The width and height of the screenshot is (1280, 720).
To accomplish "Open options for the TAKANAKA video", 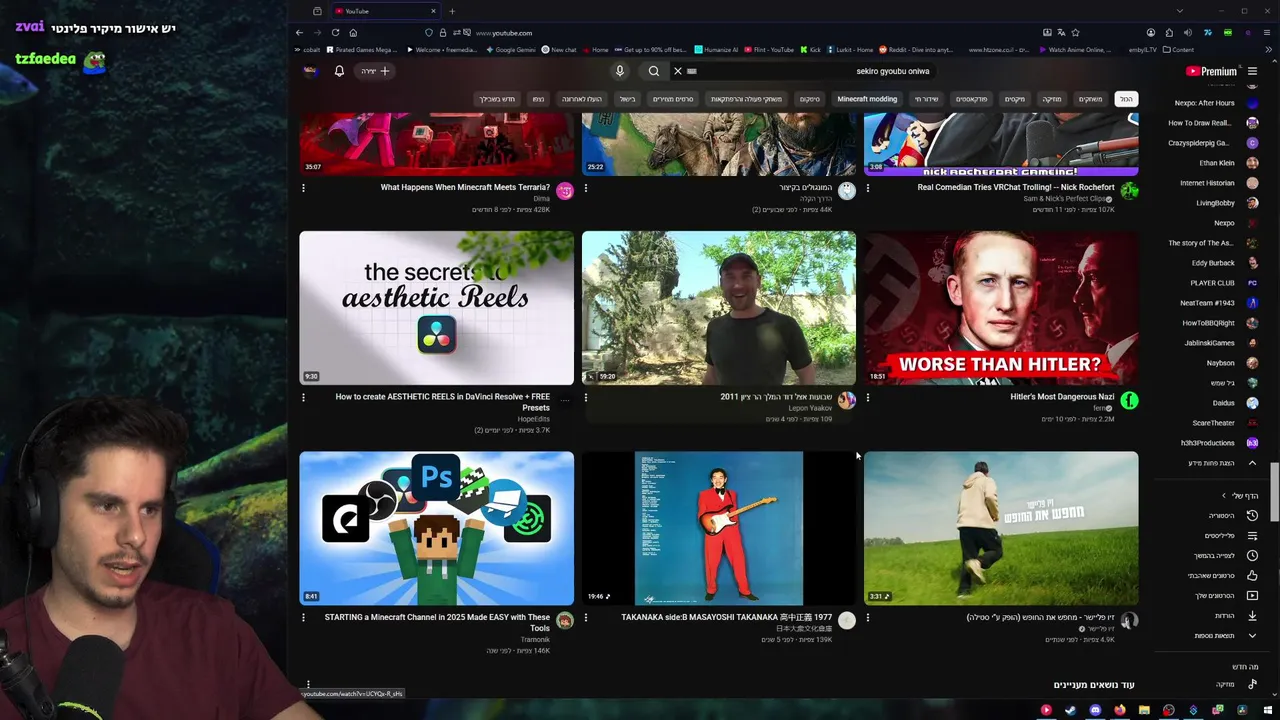I will 586,617.
